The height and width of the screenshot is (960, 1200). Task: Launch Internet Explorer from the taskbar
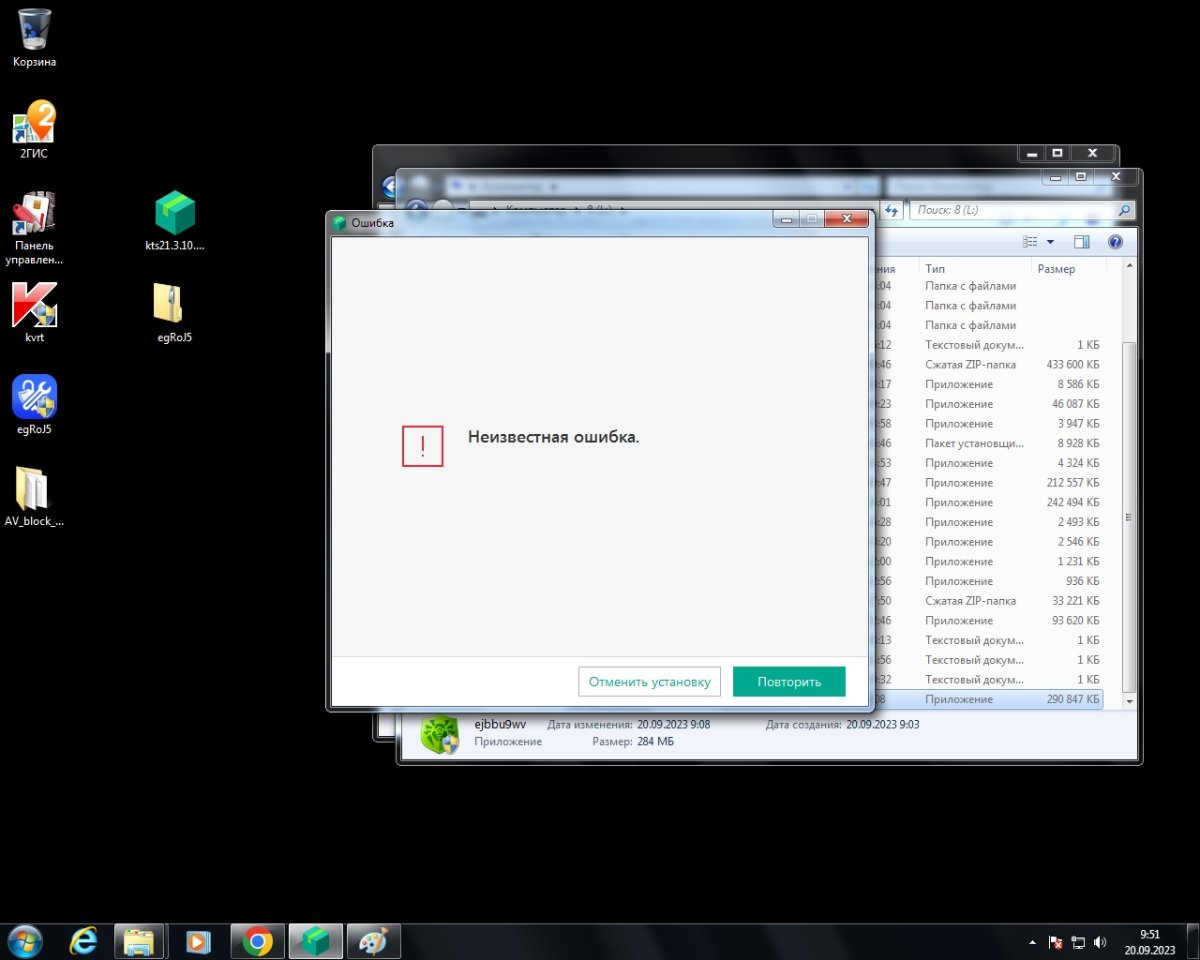84,941
